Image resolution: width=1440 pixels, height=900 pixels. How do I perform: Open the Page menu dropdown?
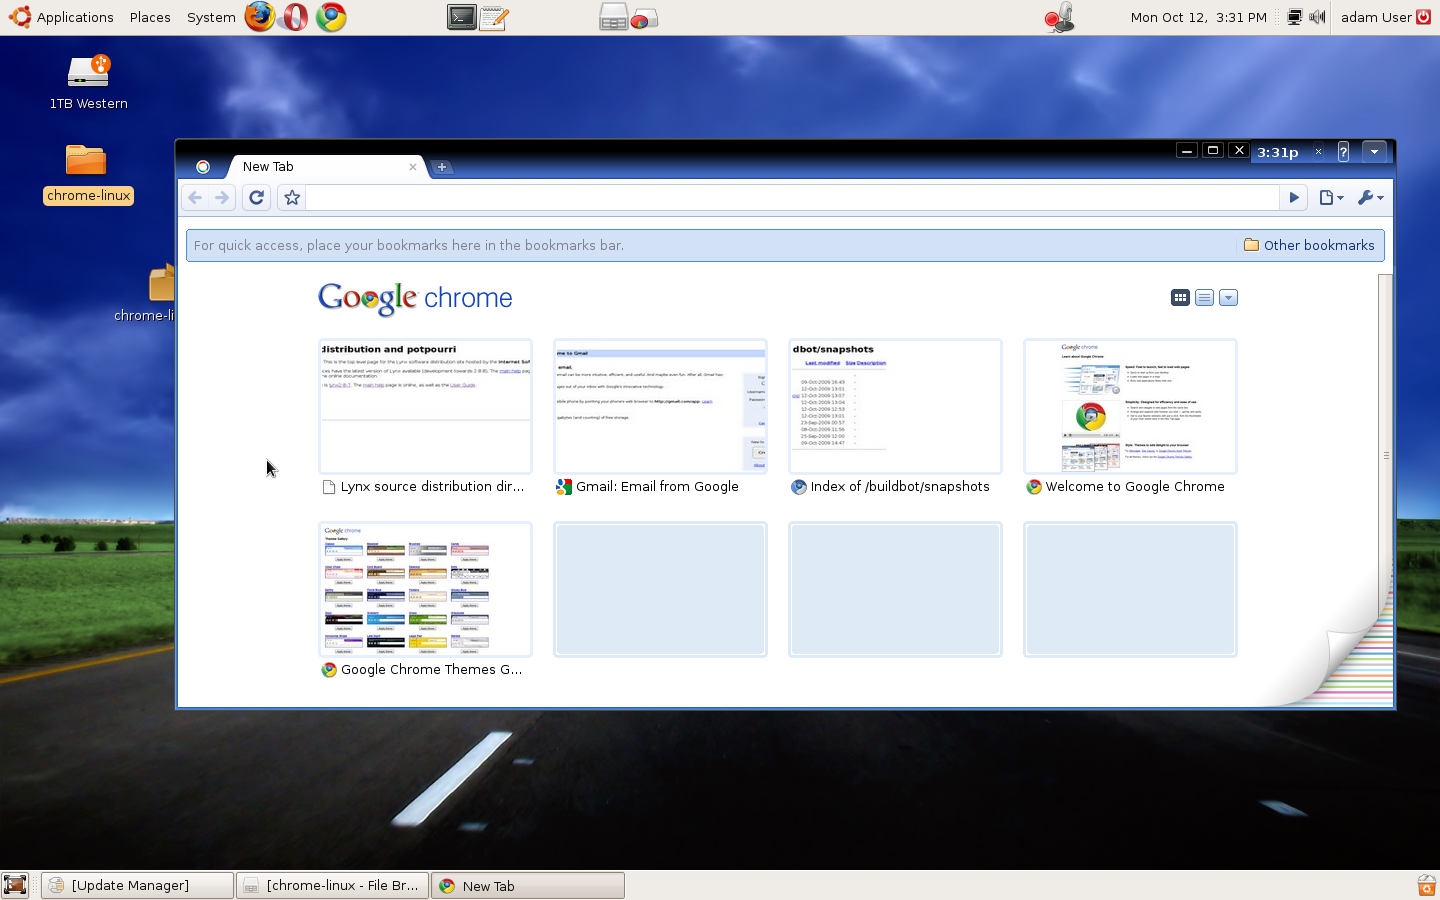(1331, 198)
